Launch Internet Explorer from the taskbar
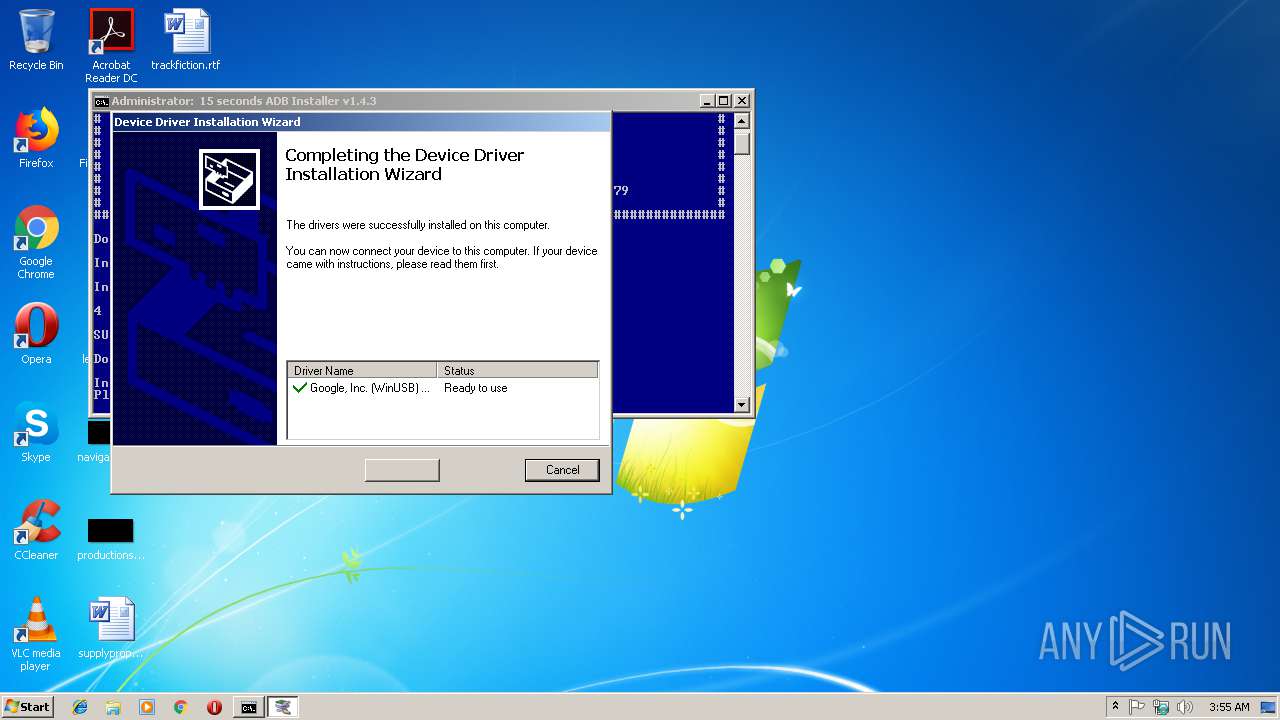The width and height of the screenshot is (1280, 720). pyautogui.click(x=80, y=707)
